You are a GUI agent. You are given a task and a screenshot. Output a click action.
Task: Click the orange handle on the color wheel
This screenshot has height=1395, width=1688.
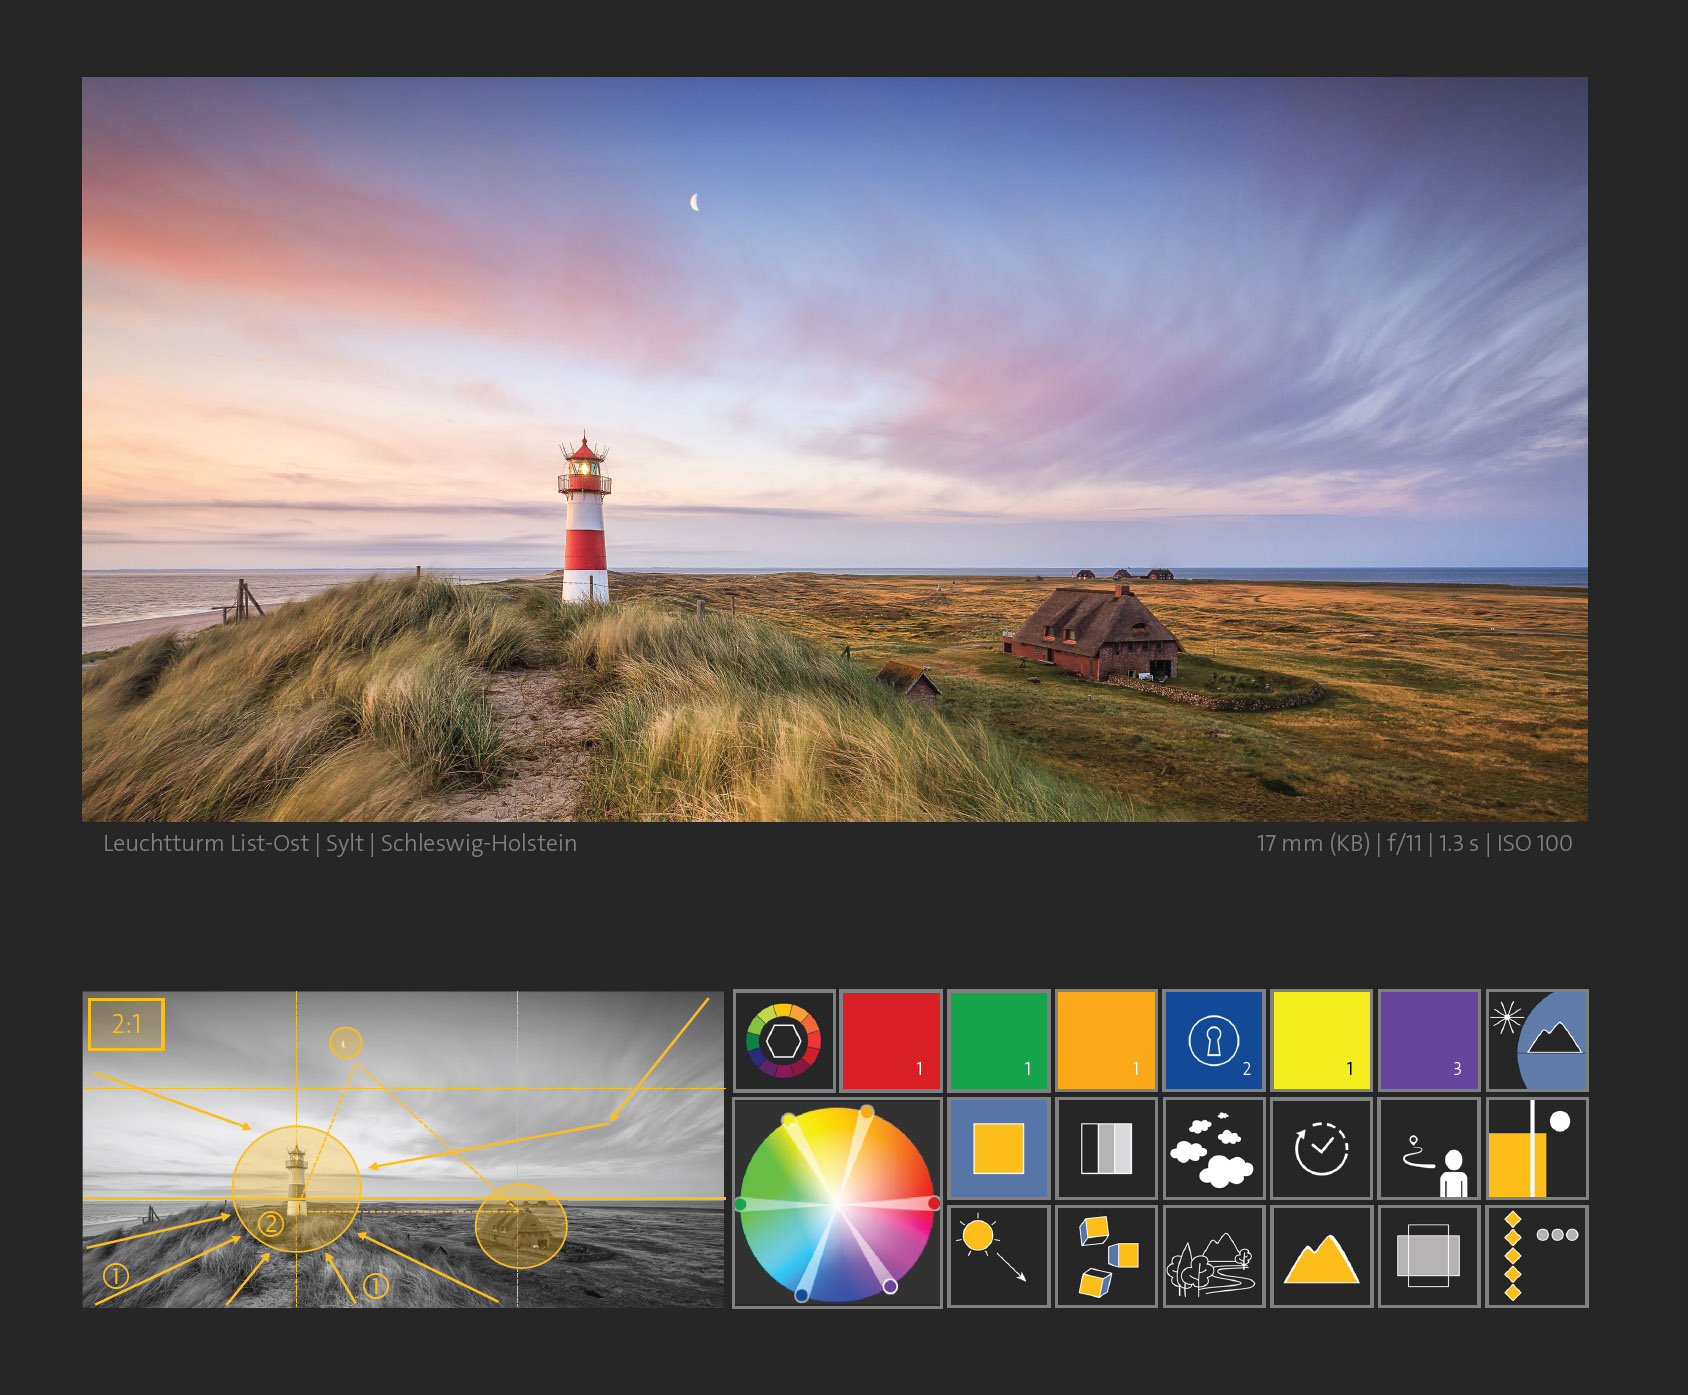click(x=867, y=1112)
